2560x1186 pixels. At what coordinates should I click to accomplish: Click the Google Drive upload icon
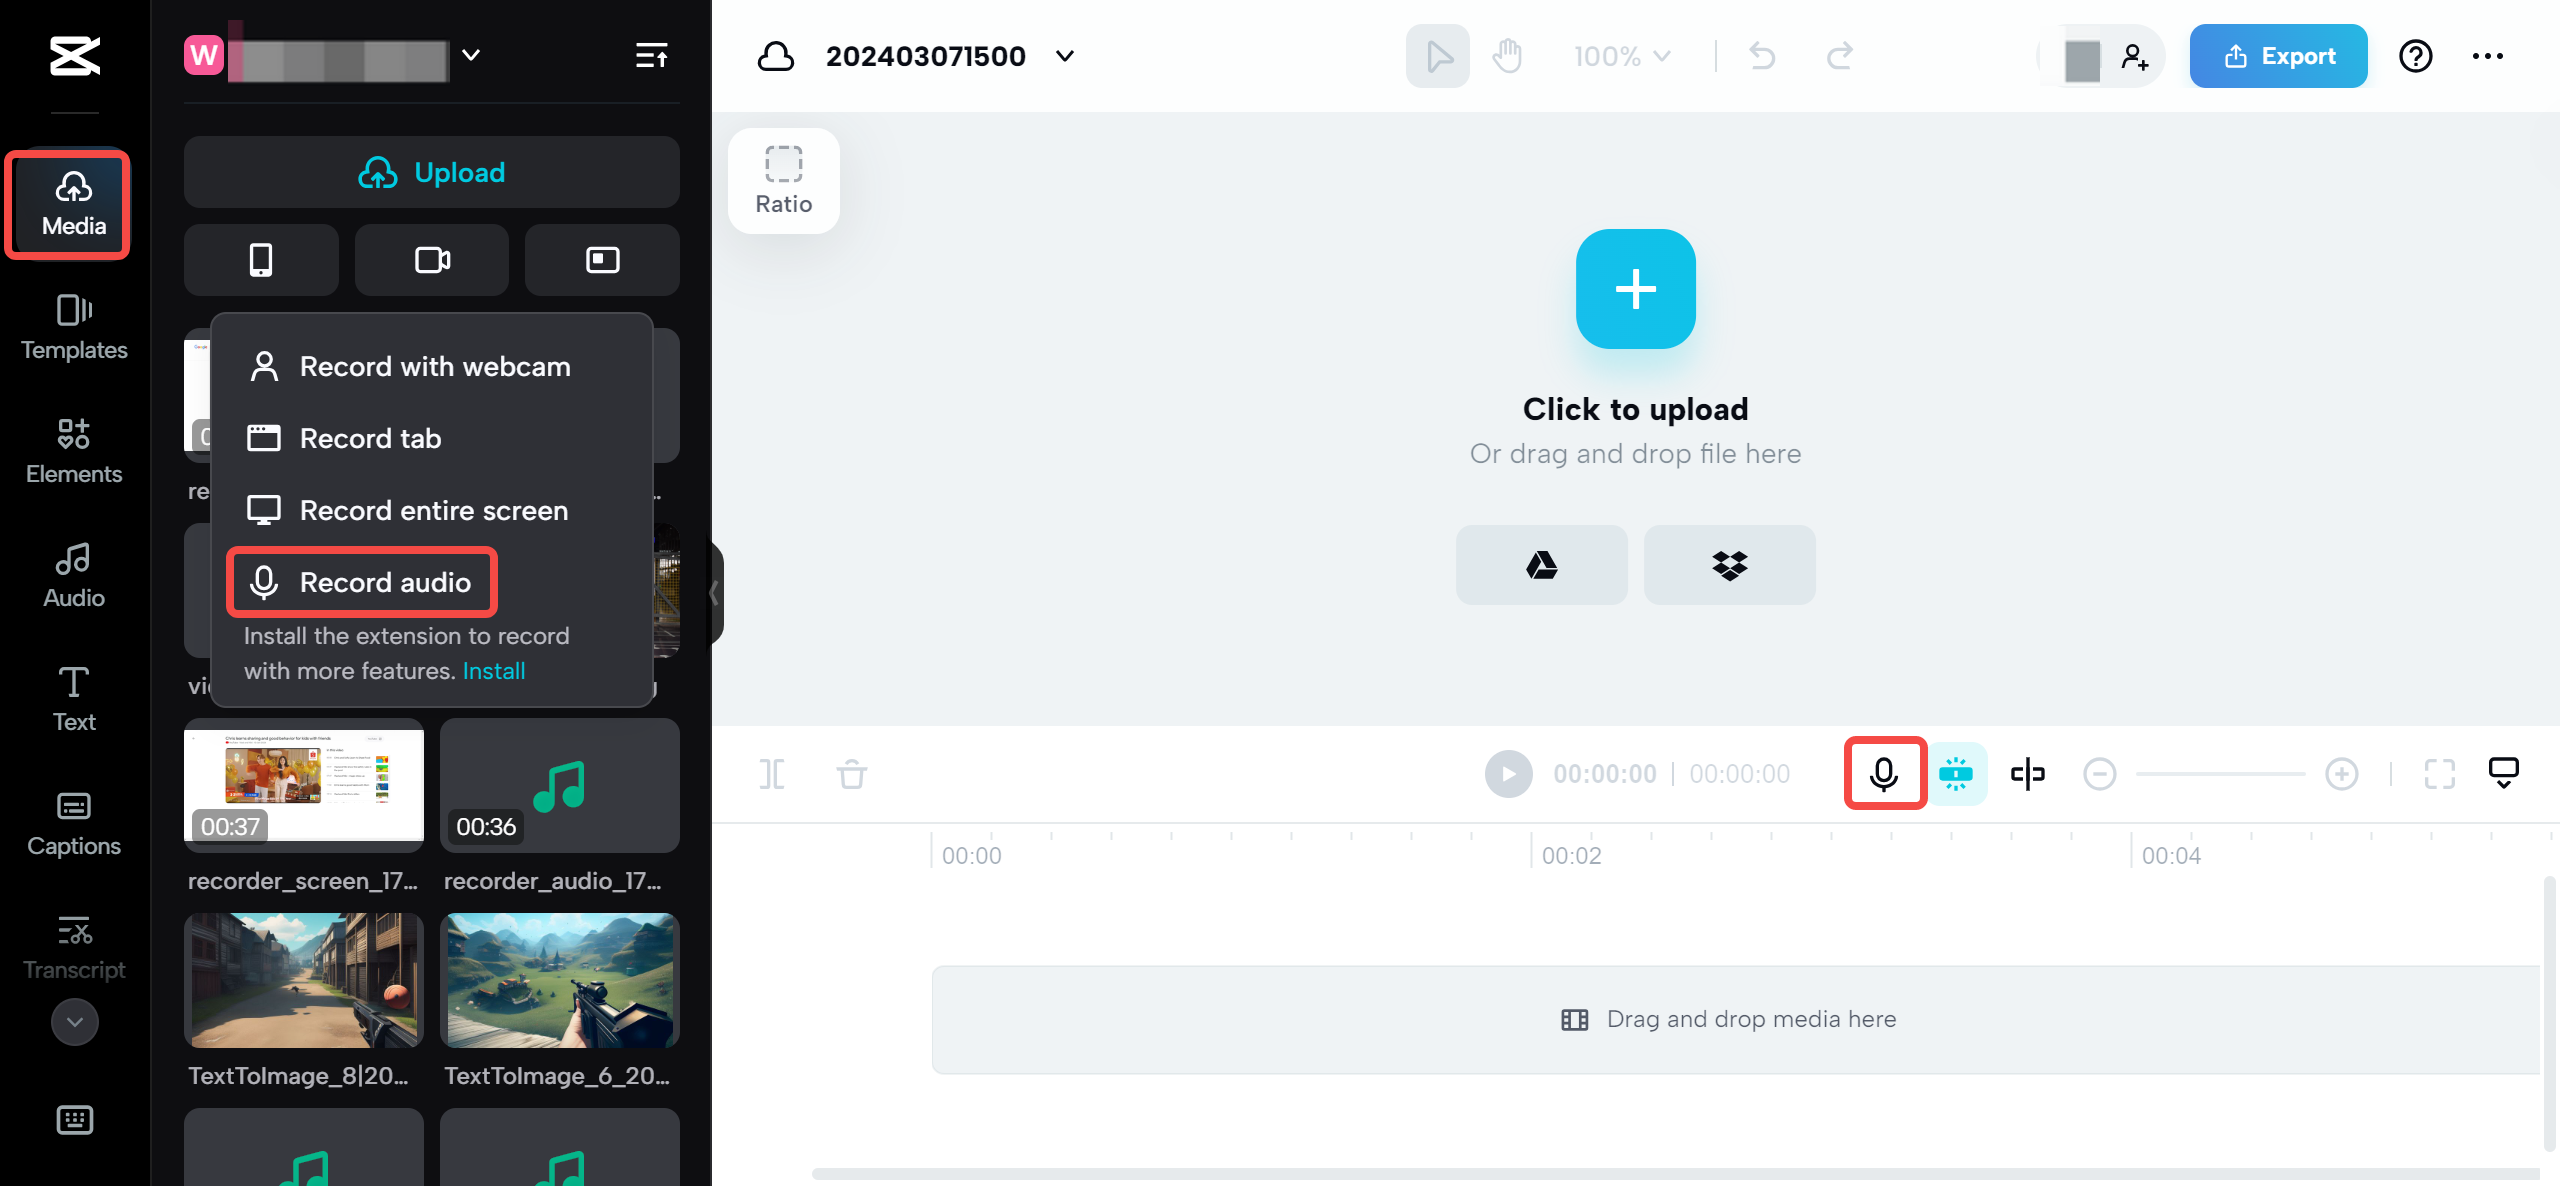[1540, 565]
